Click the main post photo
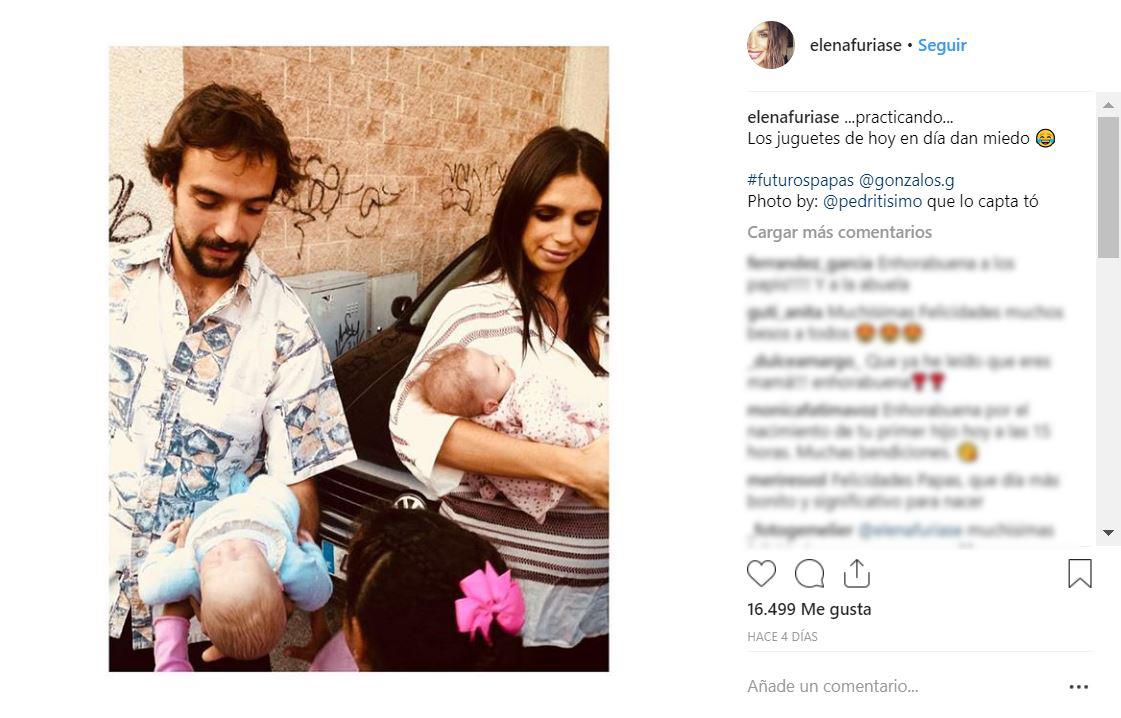This screenshot has height=718, width=1121. (x=359, y=359)
